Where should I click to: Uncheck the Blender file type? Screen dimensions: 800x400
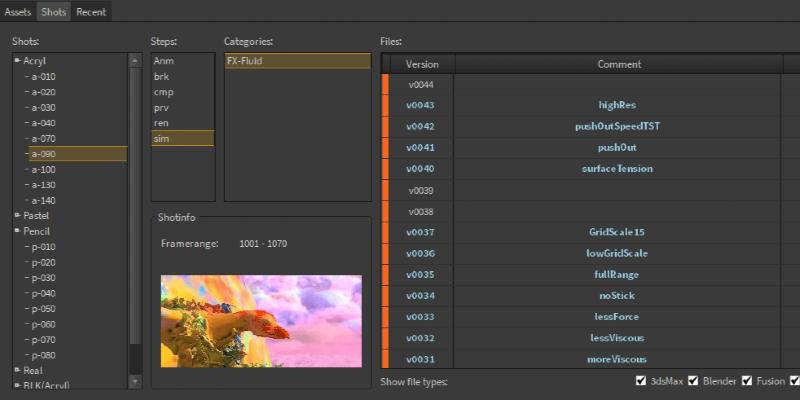pyautogui.click(x=693, y=382)
